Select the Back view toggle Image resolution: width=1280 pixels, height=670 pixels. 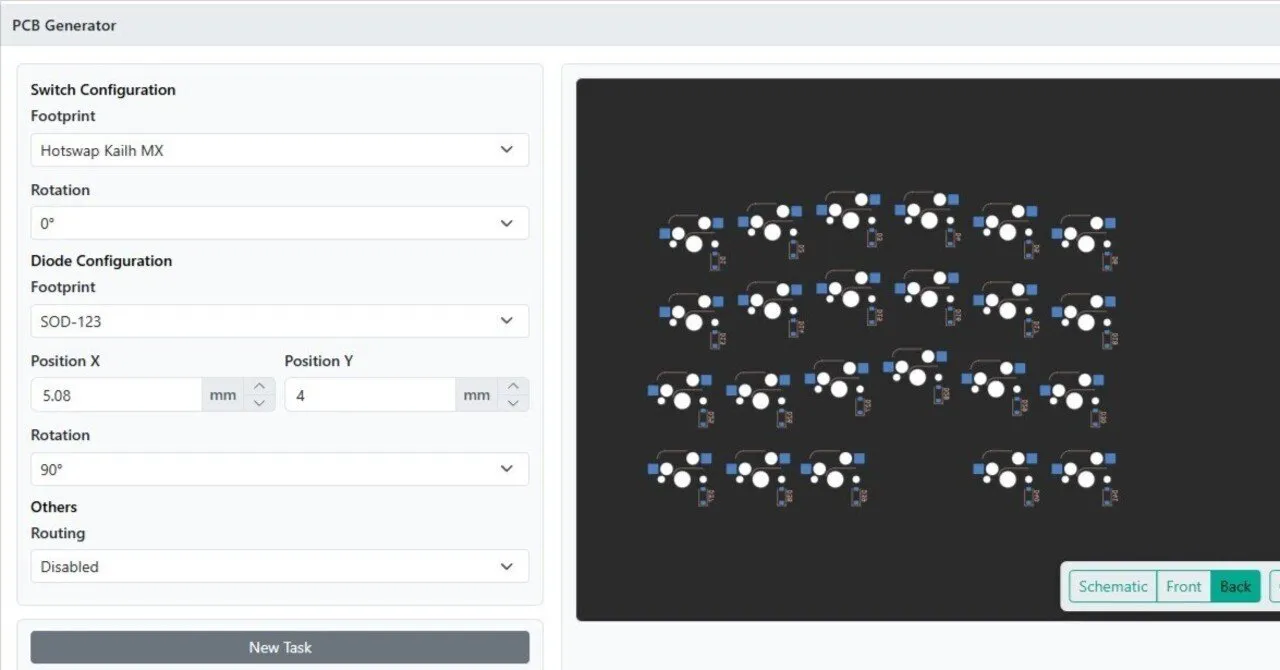(x=1235, y=586)
